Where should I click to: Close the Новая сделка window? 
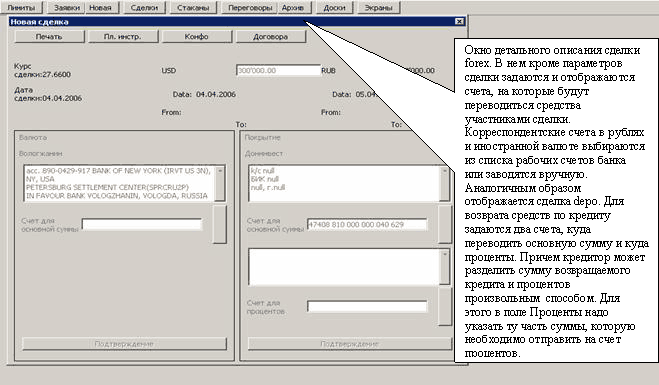coord(459,21)
